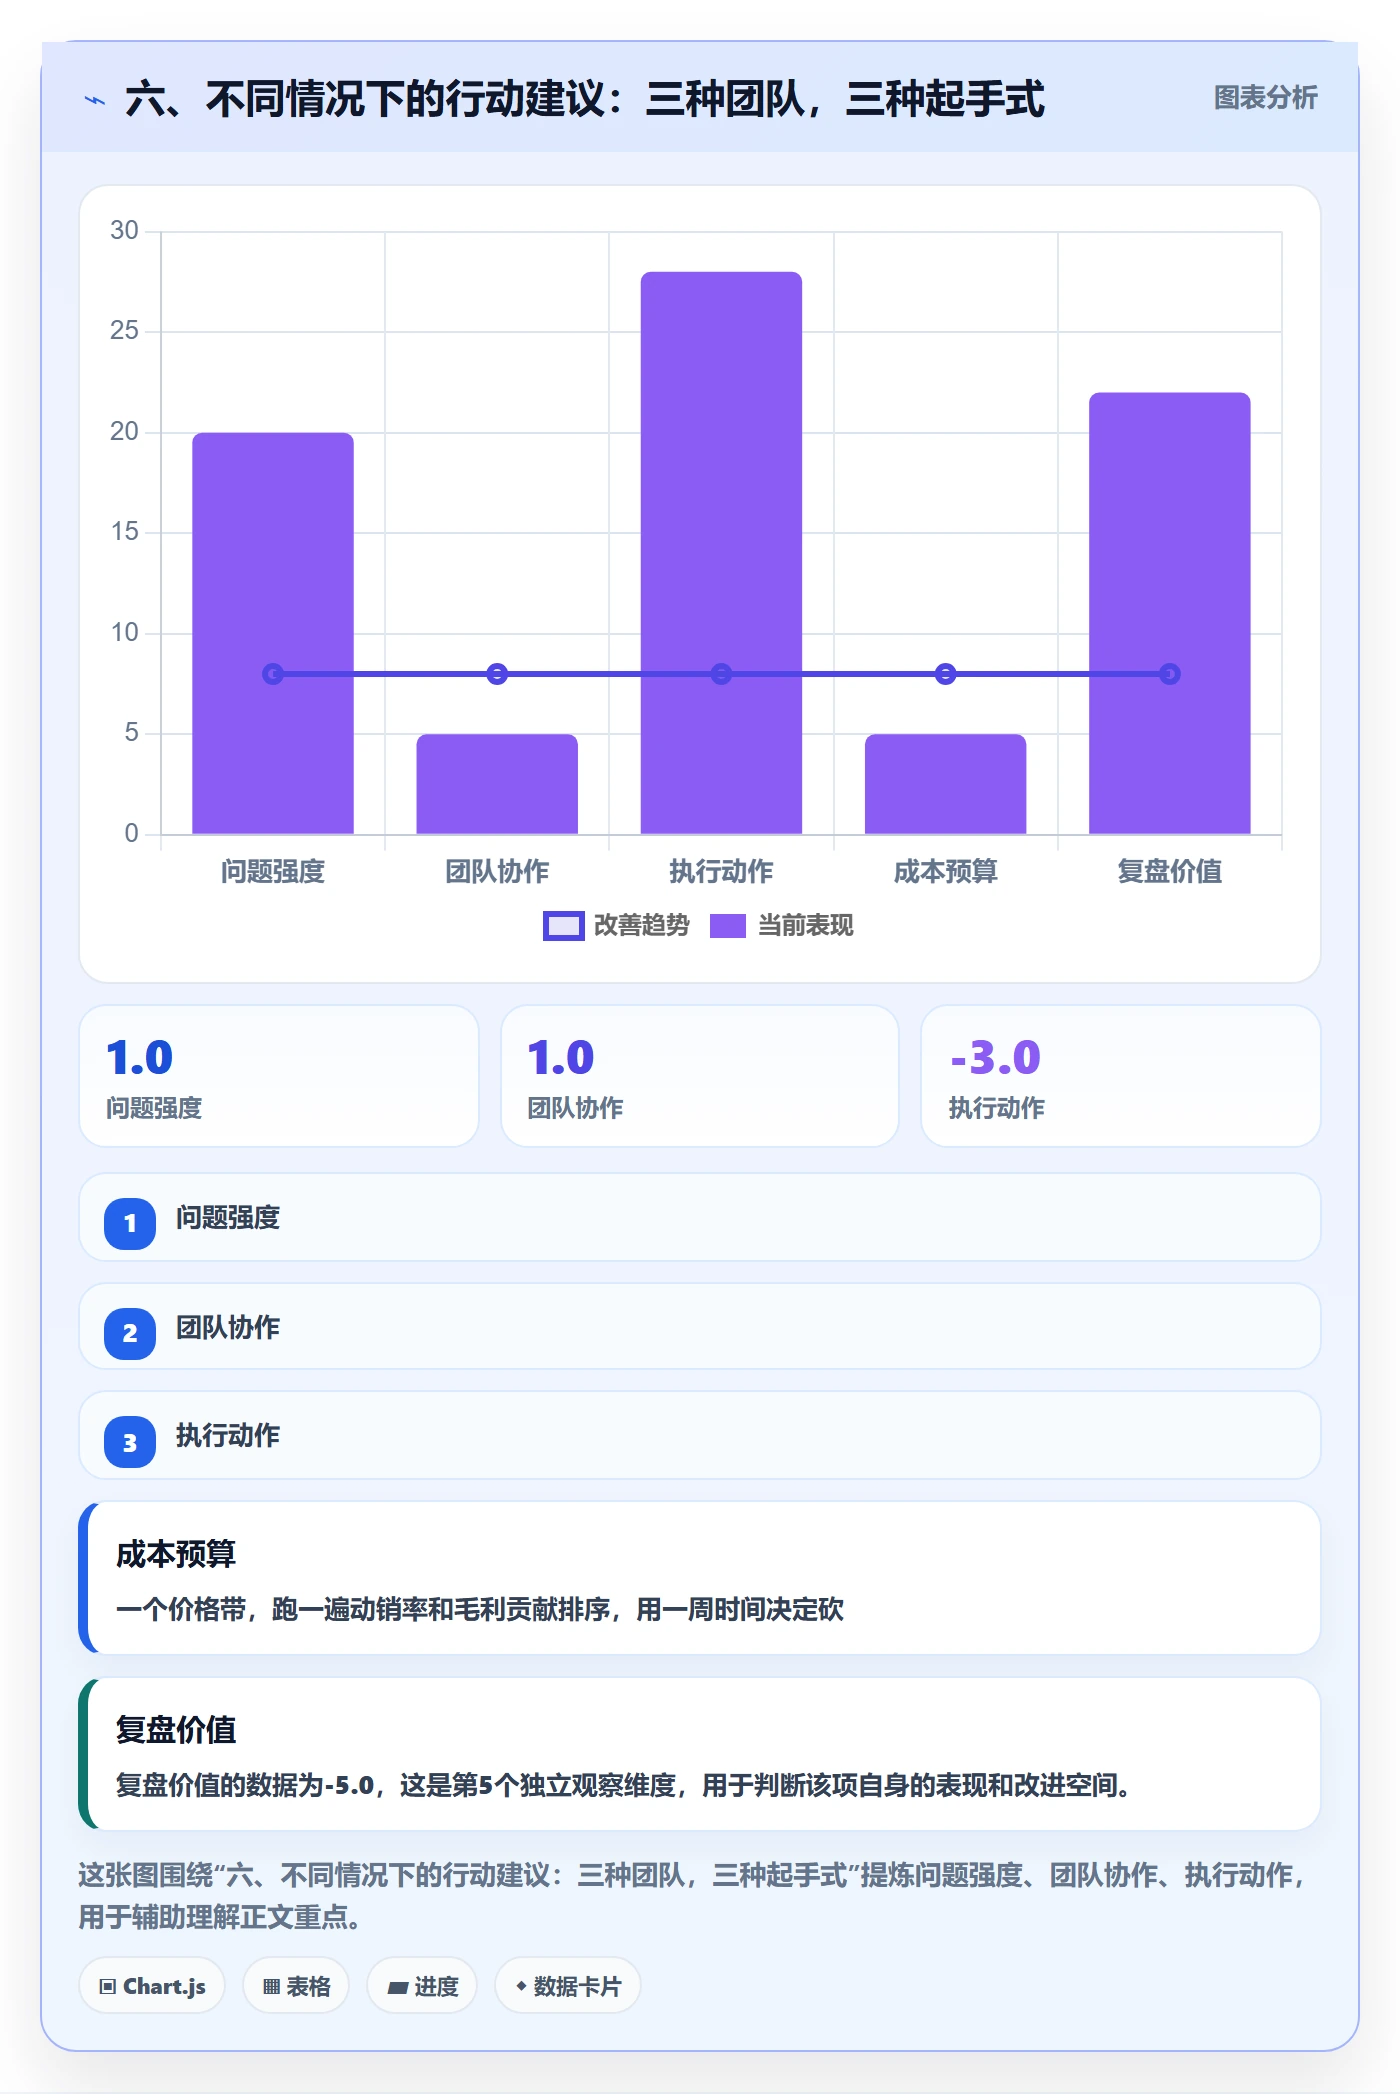The width and height of the screenshot is (1400, 2094).
Task: Click the 团队协作 x-axis label
Action: click(497, 872)
